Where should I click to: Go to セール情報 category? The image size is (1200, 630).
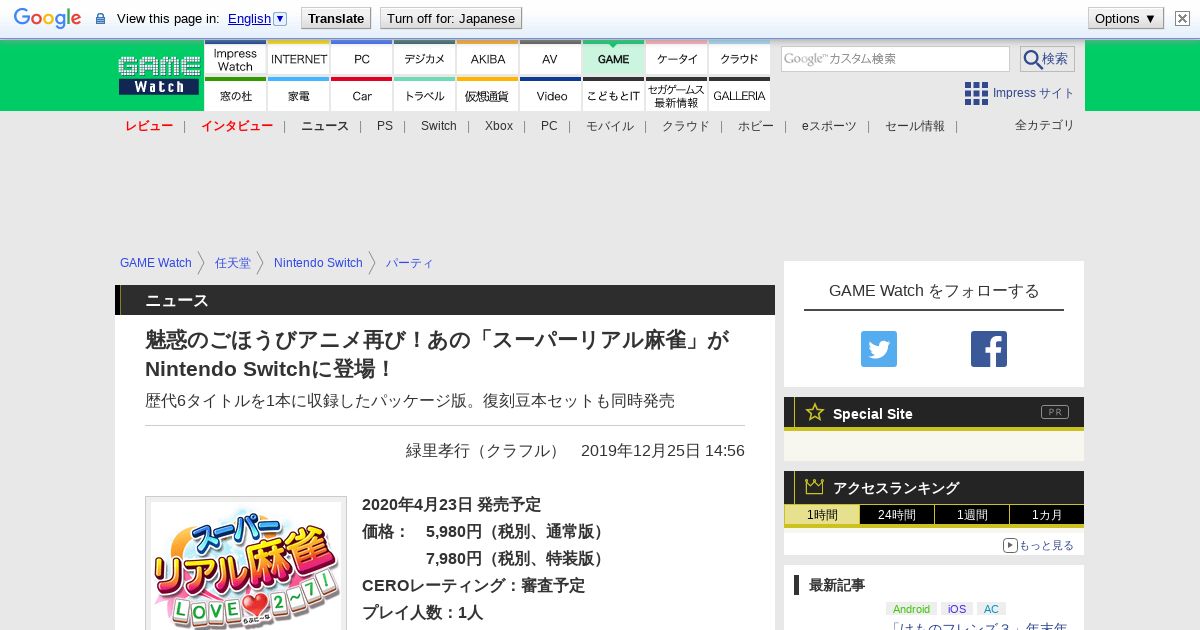click(915, 126)
